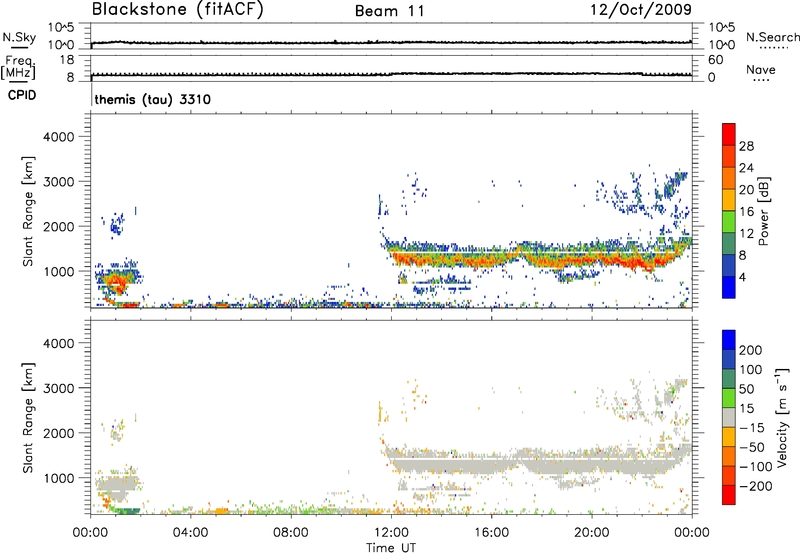The image size is (800, 554).
Task: Click the date "12/Oct/2009"
Action: (641, 10)
